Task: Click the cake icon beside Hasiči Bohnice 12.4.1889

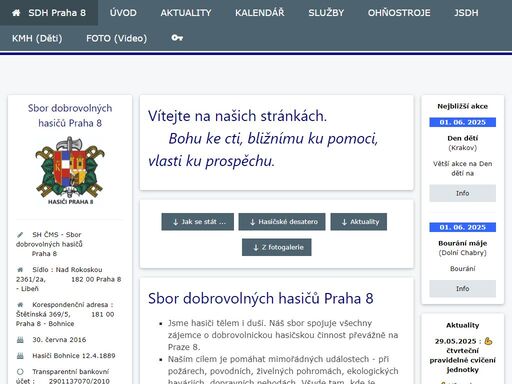Action: pos(20,356)
